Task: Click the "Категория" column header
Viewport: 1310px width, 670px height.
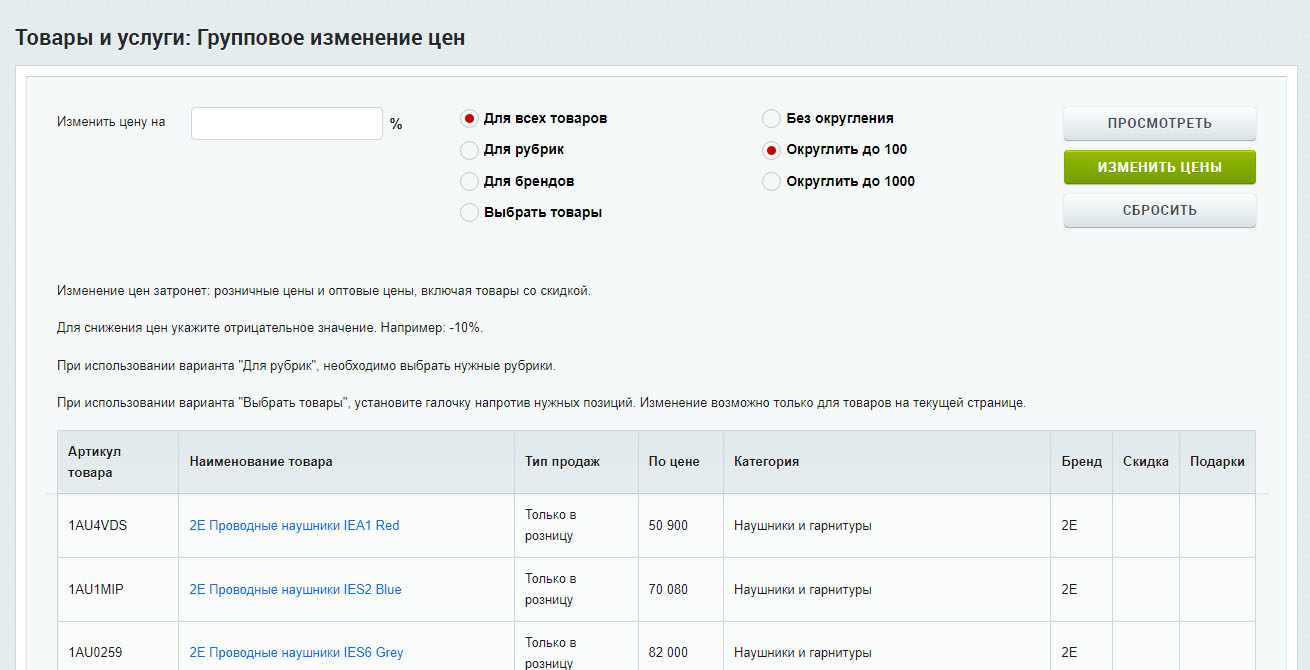Action: click(x=766, y=462)
